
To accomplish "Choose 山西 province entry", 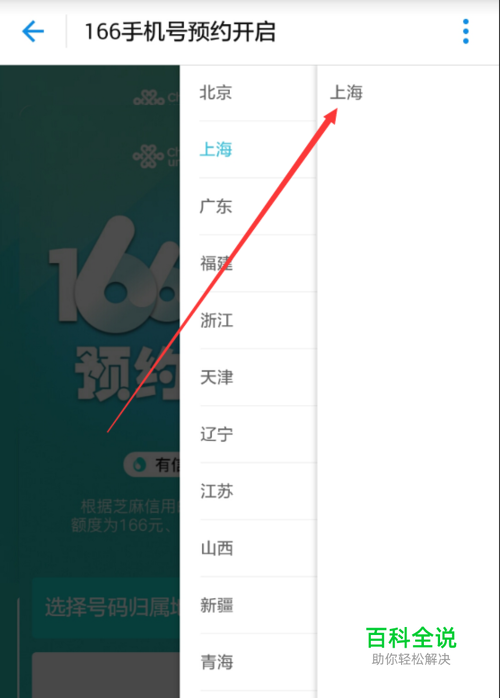I will tap(248, 548).
